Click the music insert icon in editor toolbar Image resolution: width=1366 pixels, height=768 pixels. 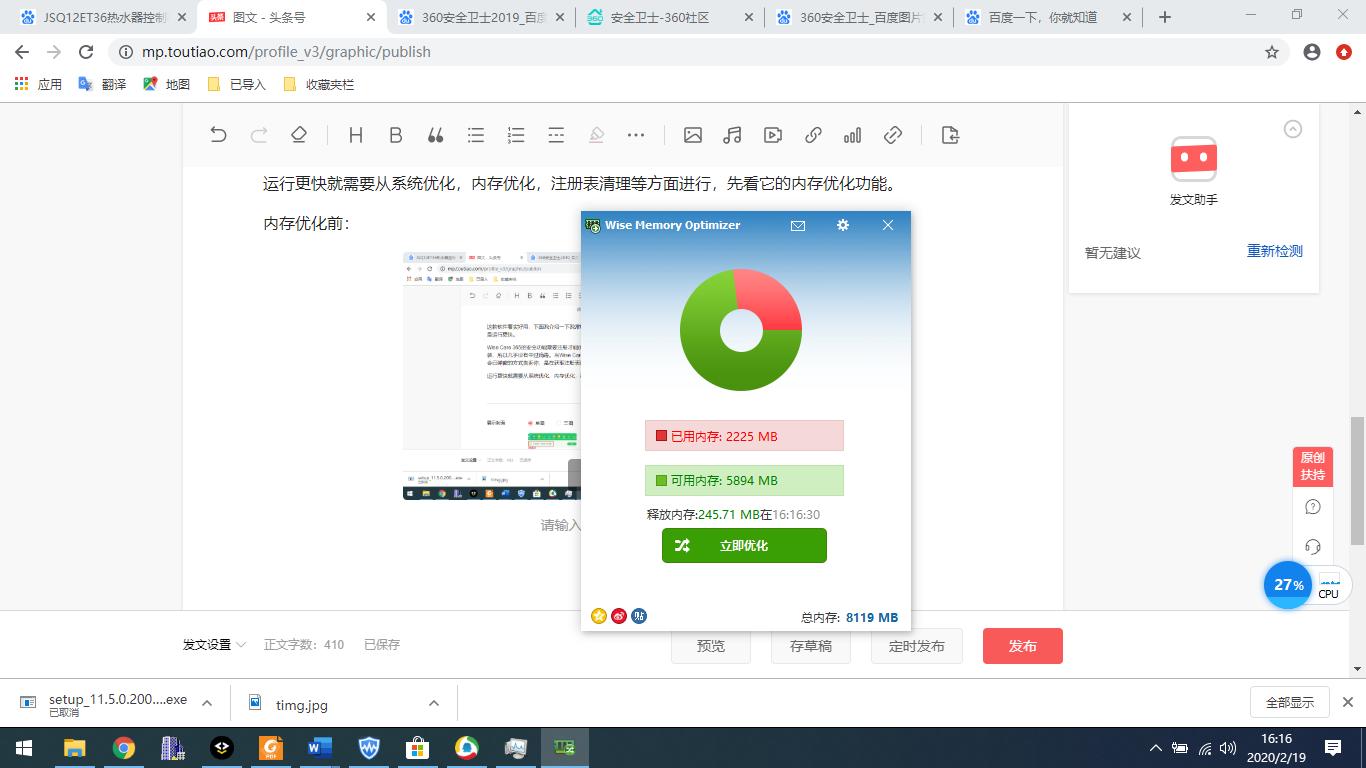tap(731, 134)
